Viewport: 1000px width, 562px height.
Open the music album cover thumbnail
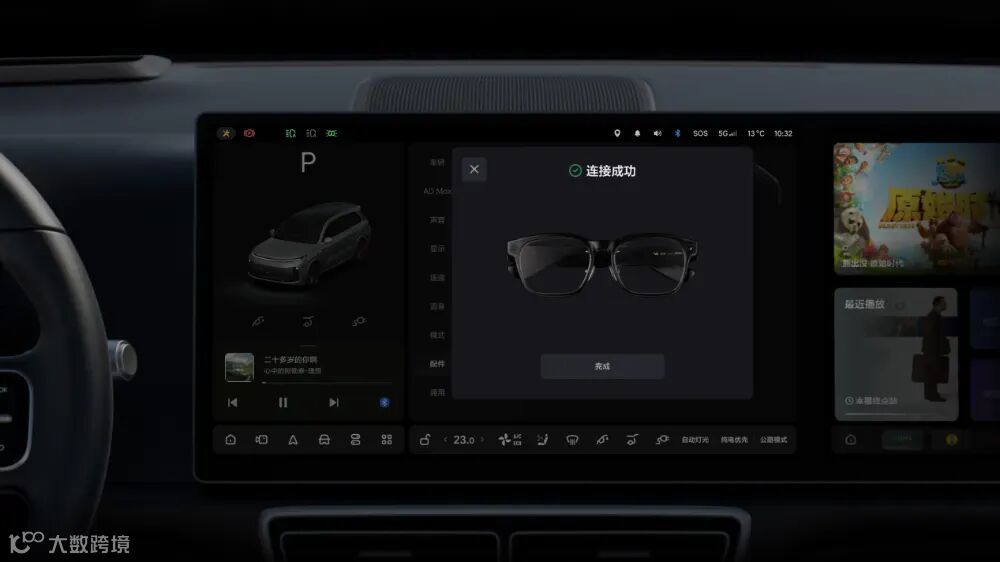239,367
